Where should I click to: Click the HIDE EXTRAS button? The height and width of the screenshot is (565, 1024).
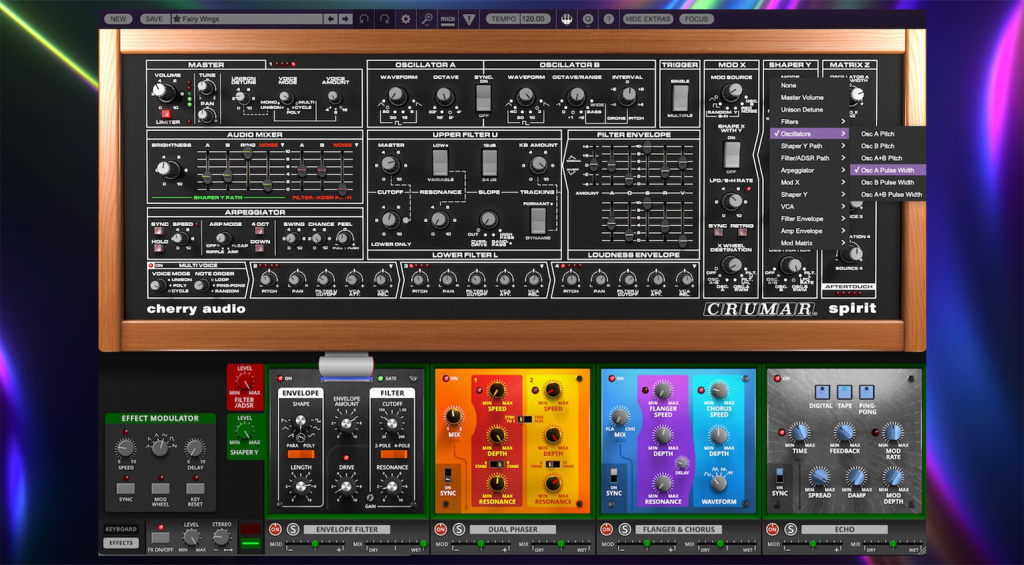pos(648,18)
